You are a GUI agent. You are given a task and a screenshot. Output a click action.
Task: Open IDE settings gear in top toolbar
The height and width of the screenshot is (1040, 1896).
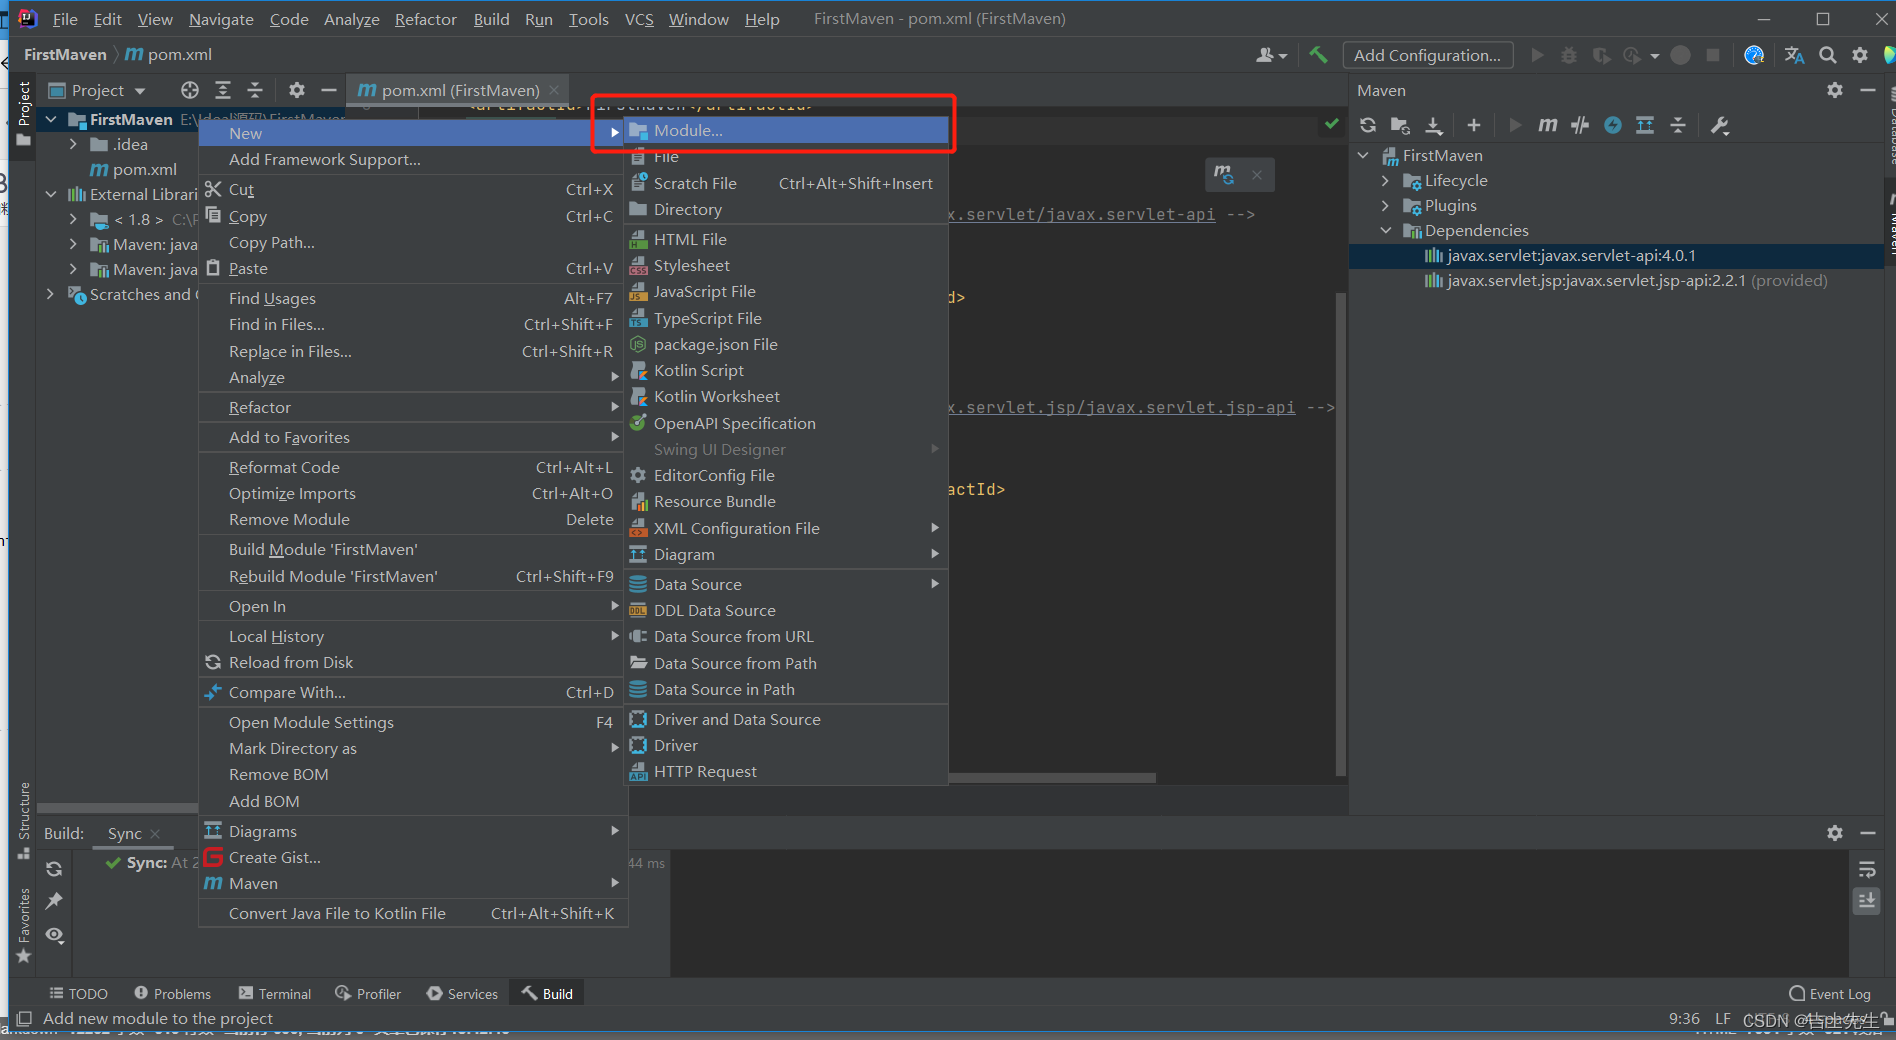pyautogui.click(x=1859, y=55)
